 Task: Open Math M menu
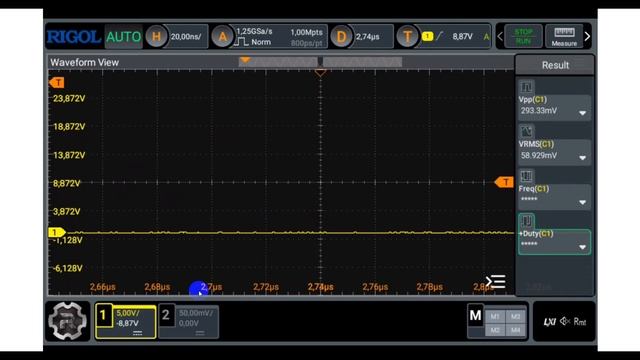pyautogui.click(x=476, y=316)
